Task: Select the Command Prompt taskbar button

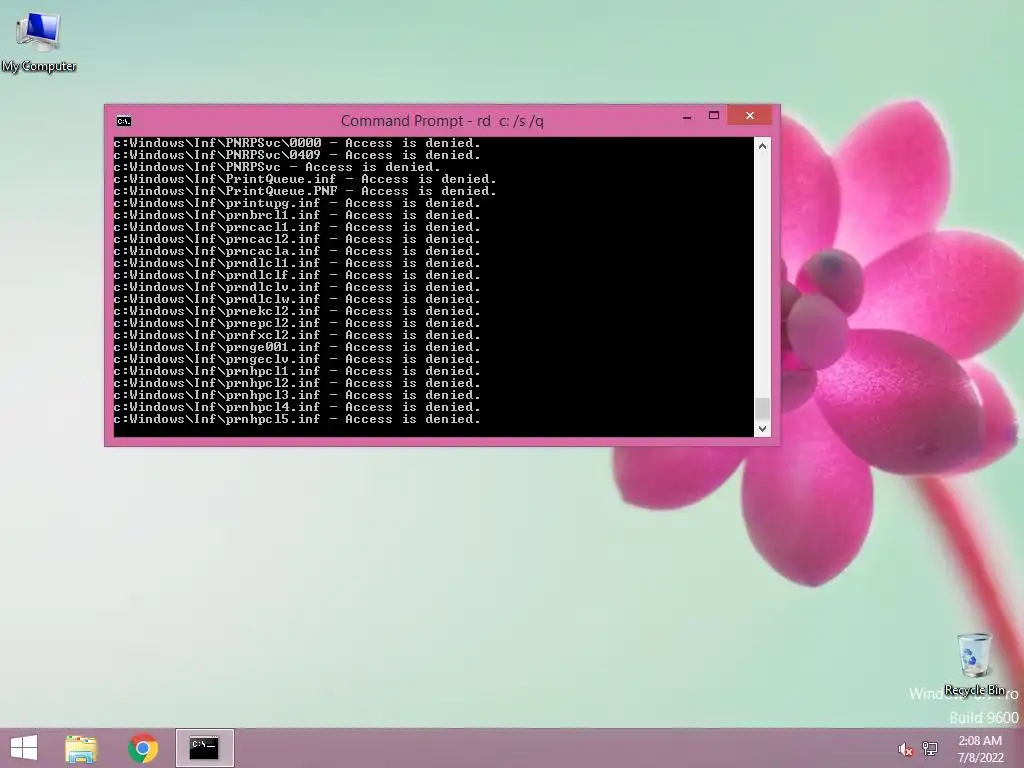Action: [204, 748]
